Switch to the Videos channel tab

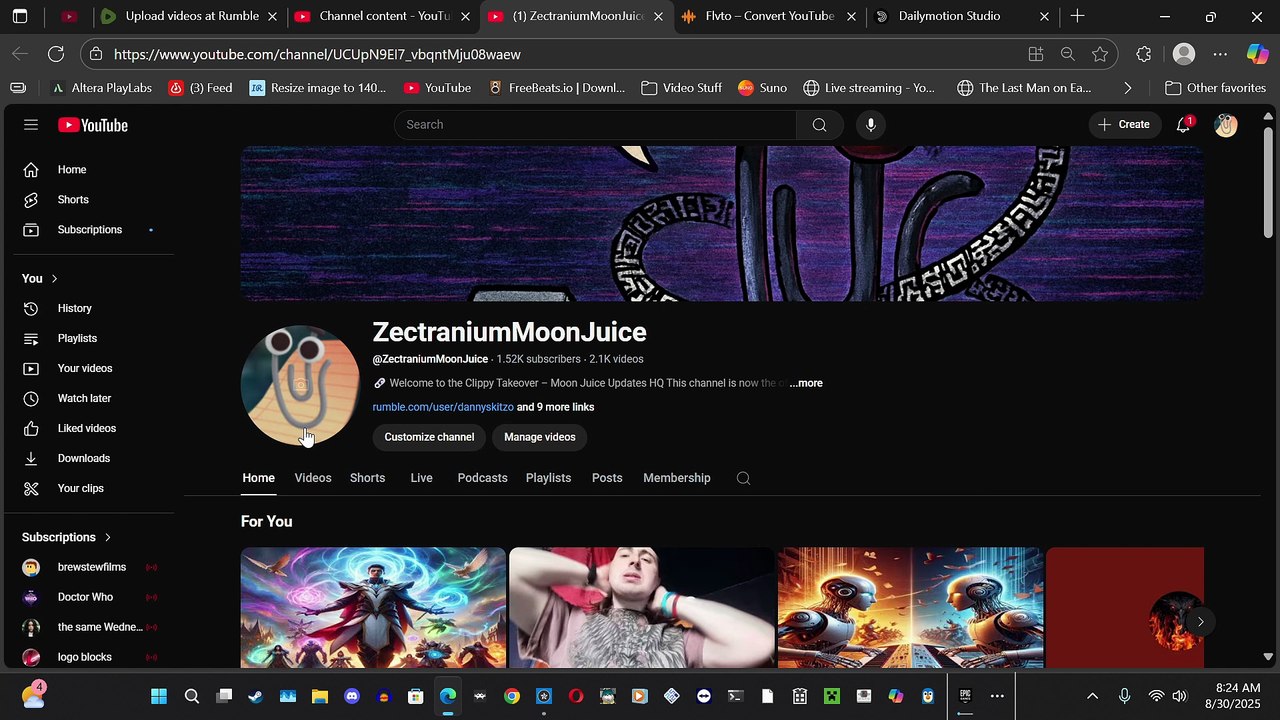click(x=313, y=478)
